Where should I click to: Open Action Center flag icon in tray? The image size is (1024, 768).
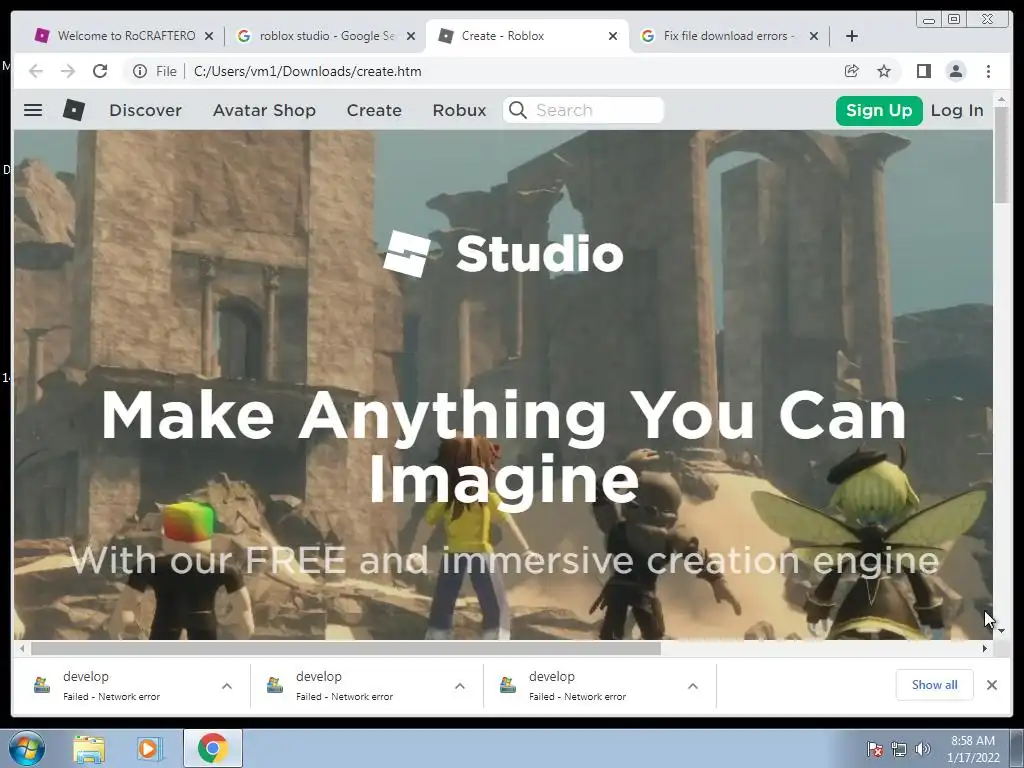[874, 749]
